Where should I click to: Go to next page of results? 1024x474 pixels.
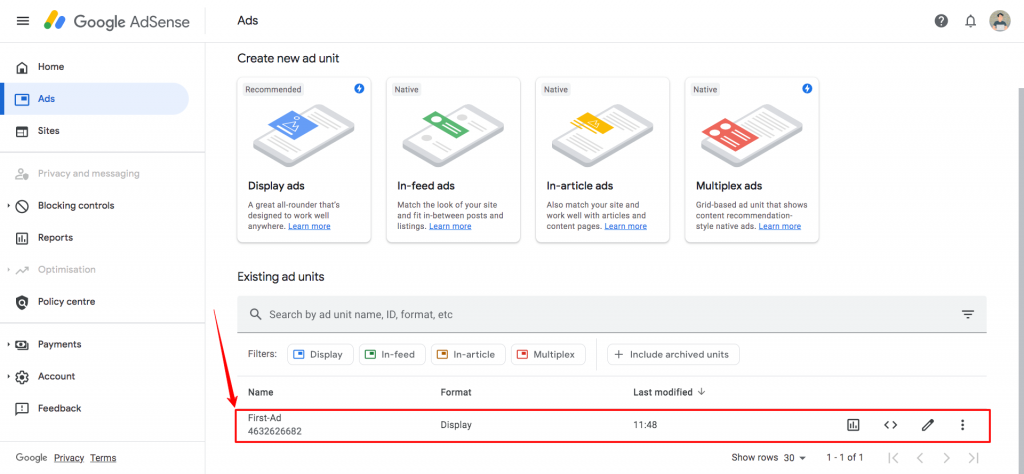[946, 458]
